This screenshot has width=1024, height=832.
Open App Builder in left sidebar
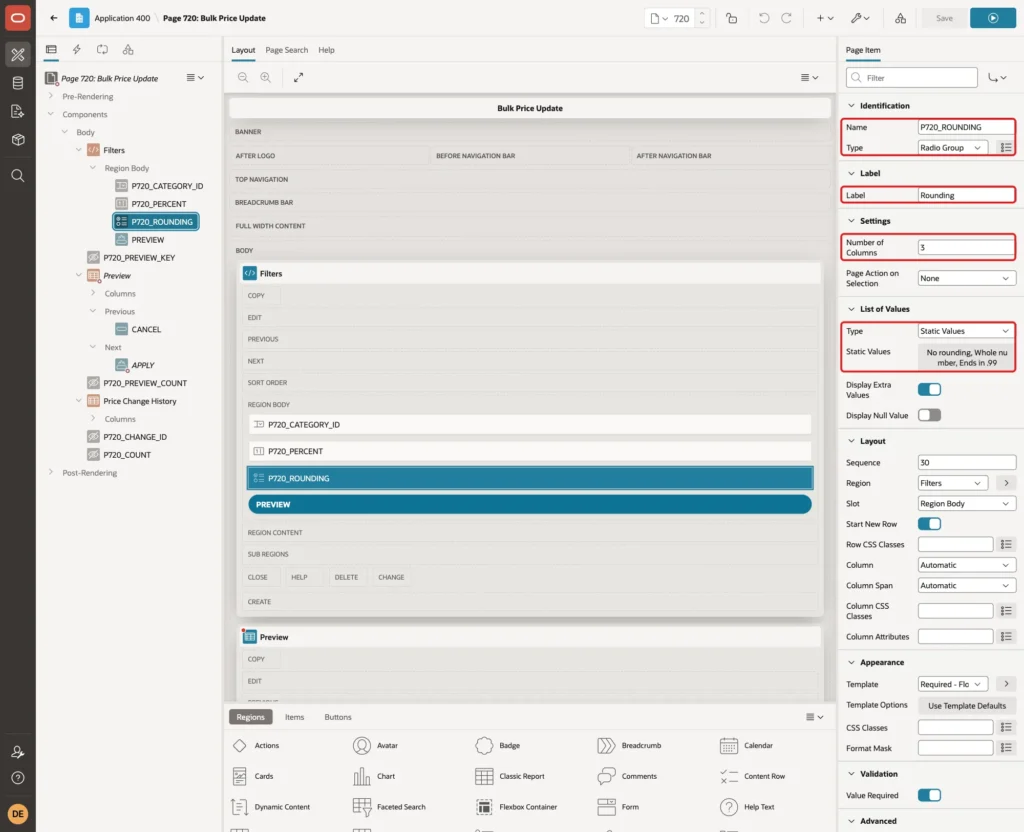point(18,54)
